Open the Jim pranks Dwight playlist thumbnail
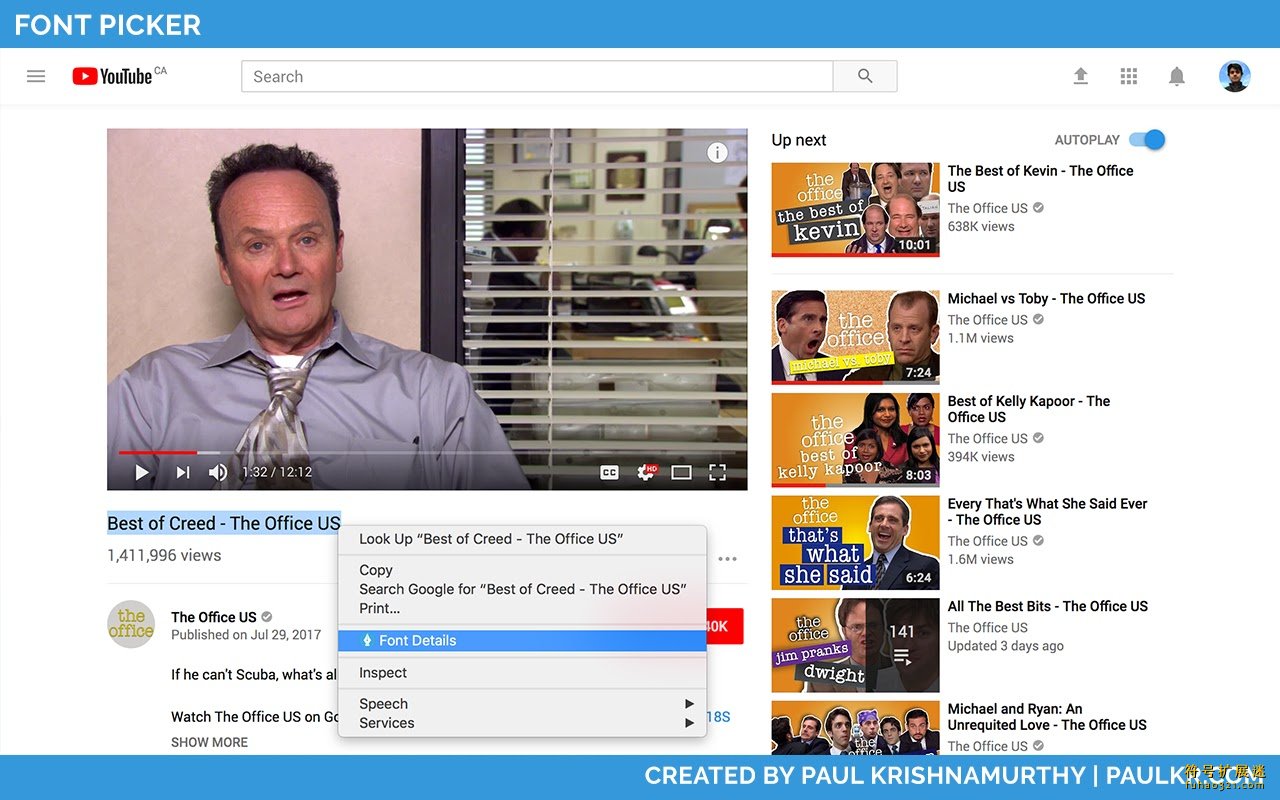1280x800 pixels. tap(855, 645)
